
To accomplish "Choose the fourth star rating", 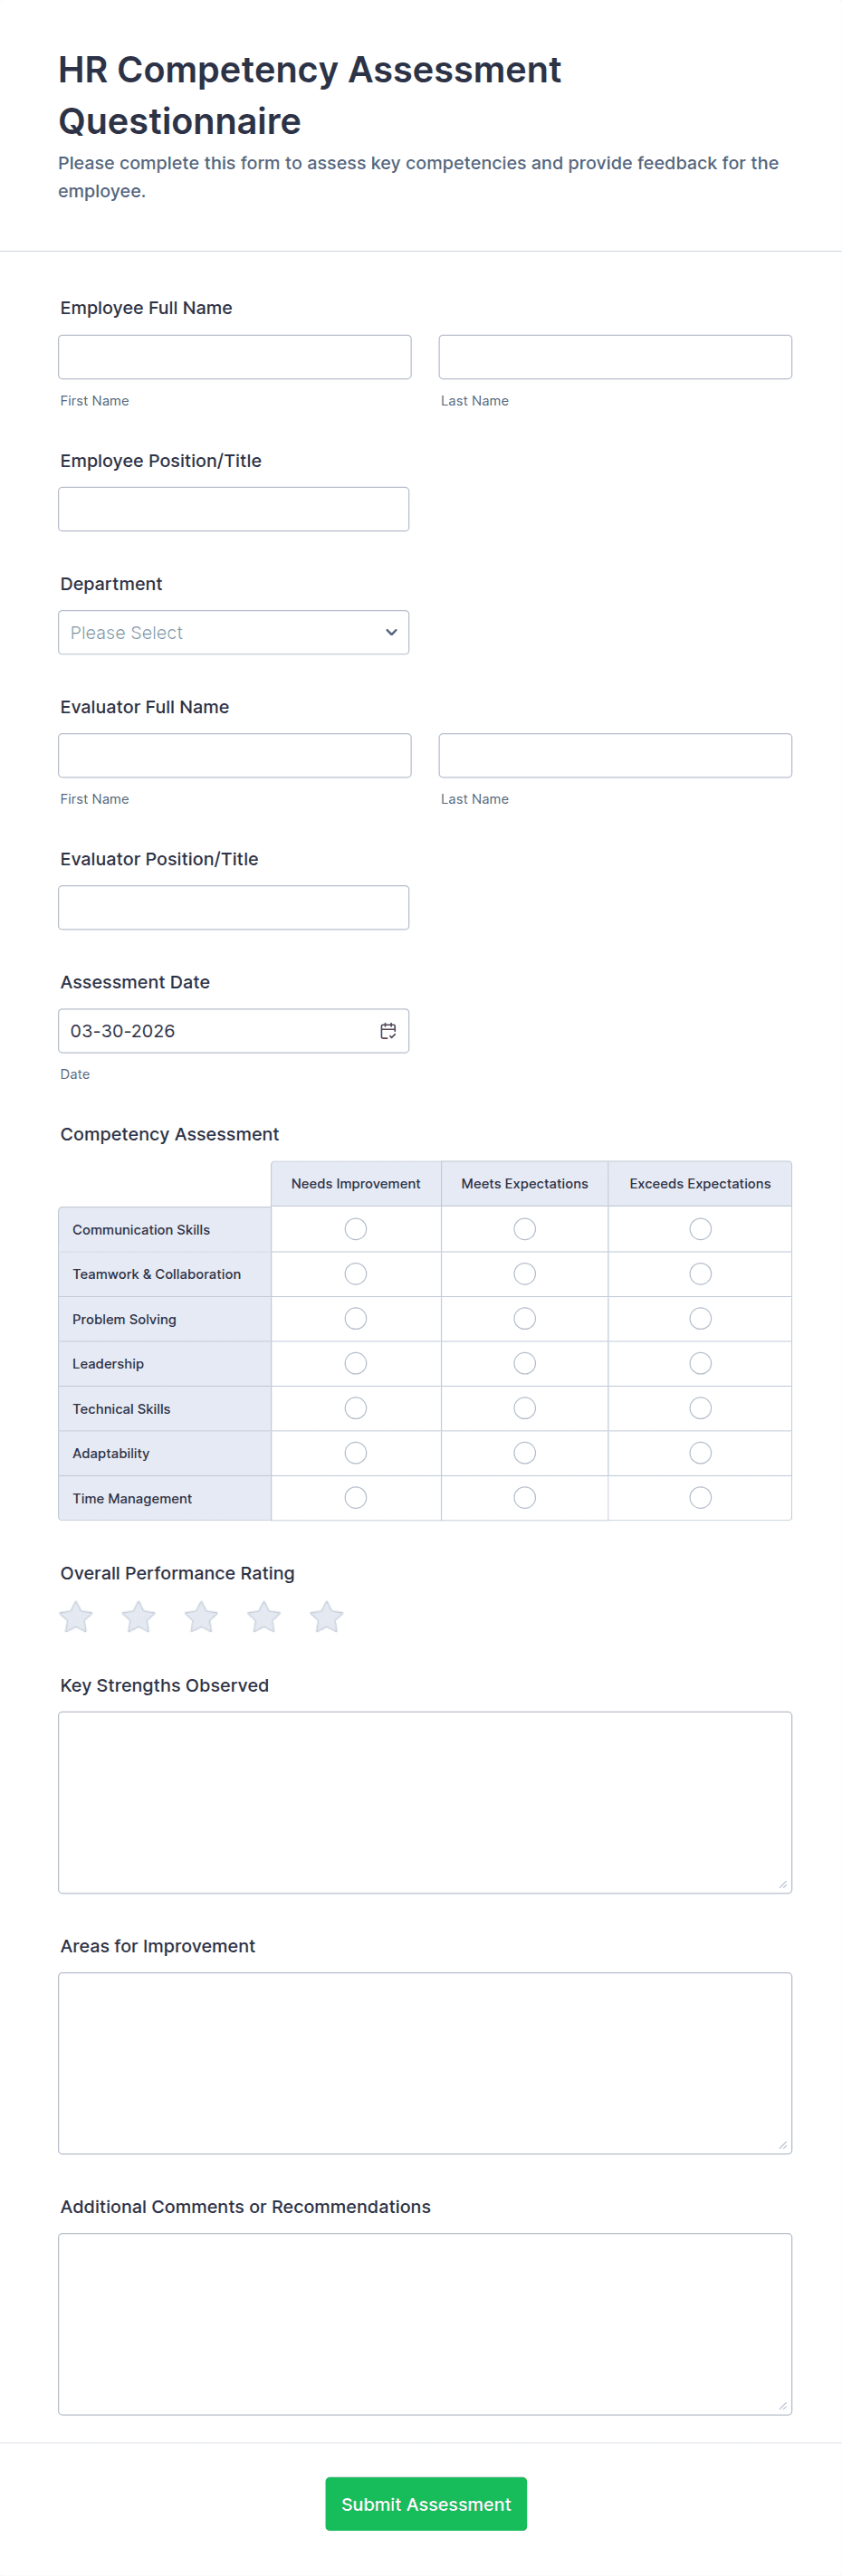I will coord(264,1617).
